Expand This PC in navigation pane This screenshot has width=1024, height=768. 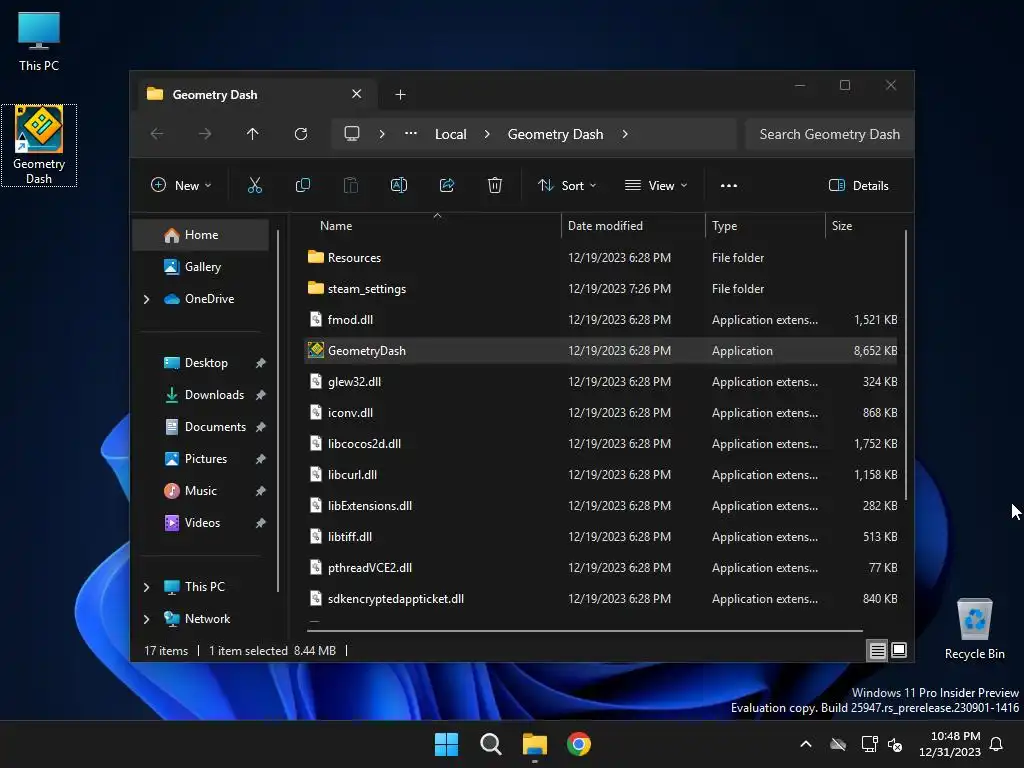pos(146,587)
